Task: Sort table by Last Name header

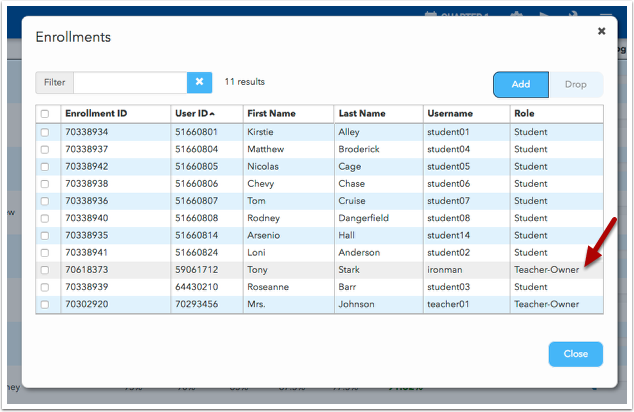Action: [363, 114]
